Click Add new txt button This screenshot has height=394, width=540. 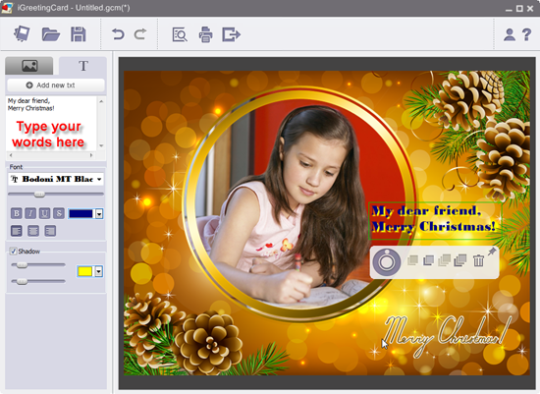pos(56,85)
